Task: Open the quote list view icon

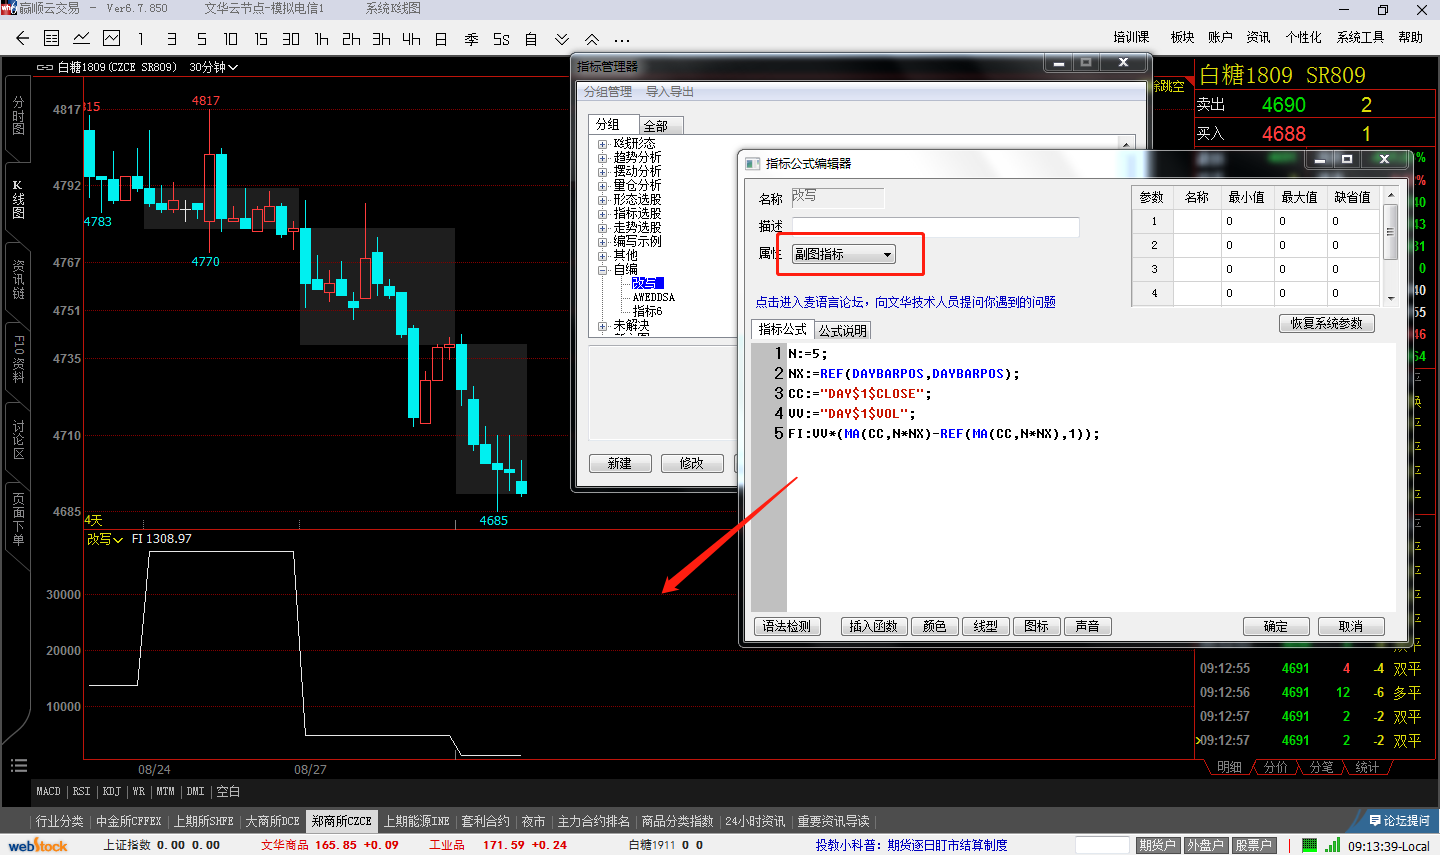Action: (52, 39)
